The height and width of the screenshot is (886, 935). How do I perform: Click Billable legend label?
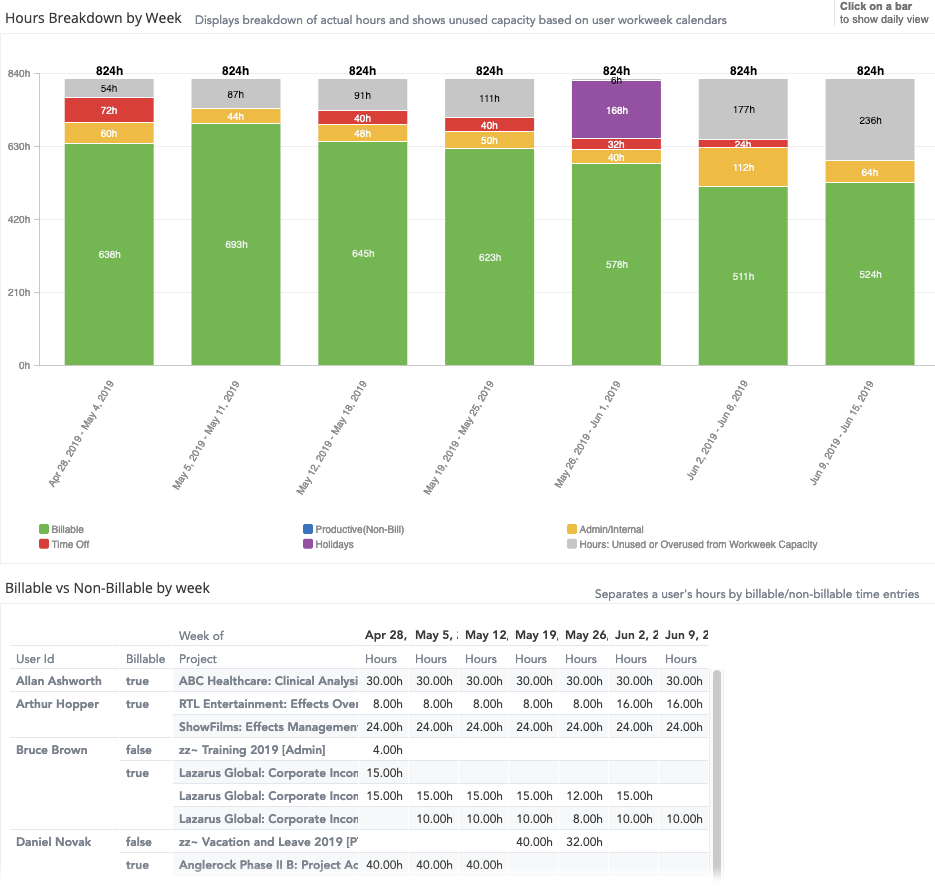pos(67,529)
